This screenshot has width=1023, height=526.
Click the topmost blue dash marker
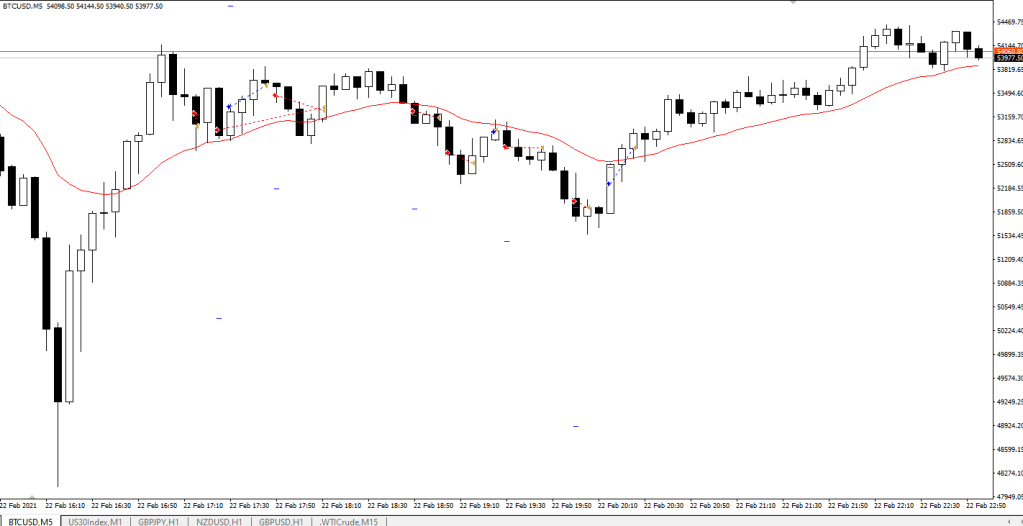[231, 7]
